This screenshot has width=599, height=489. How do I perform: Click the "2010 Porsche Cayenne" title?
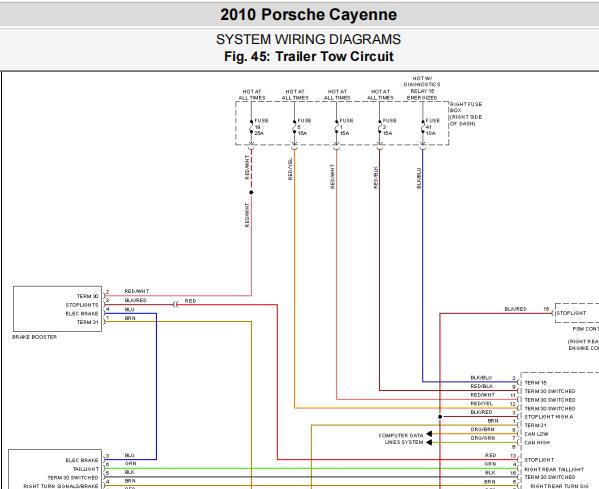pyautogui.click(x=308, y=15)
